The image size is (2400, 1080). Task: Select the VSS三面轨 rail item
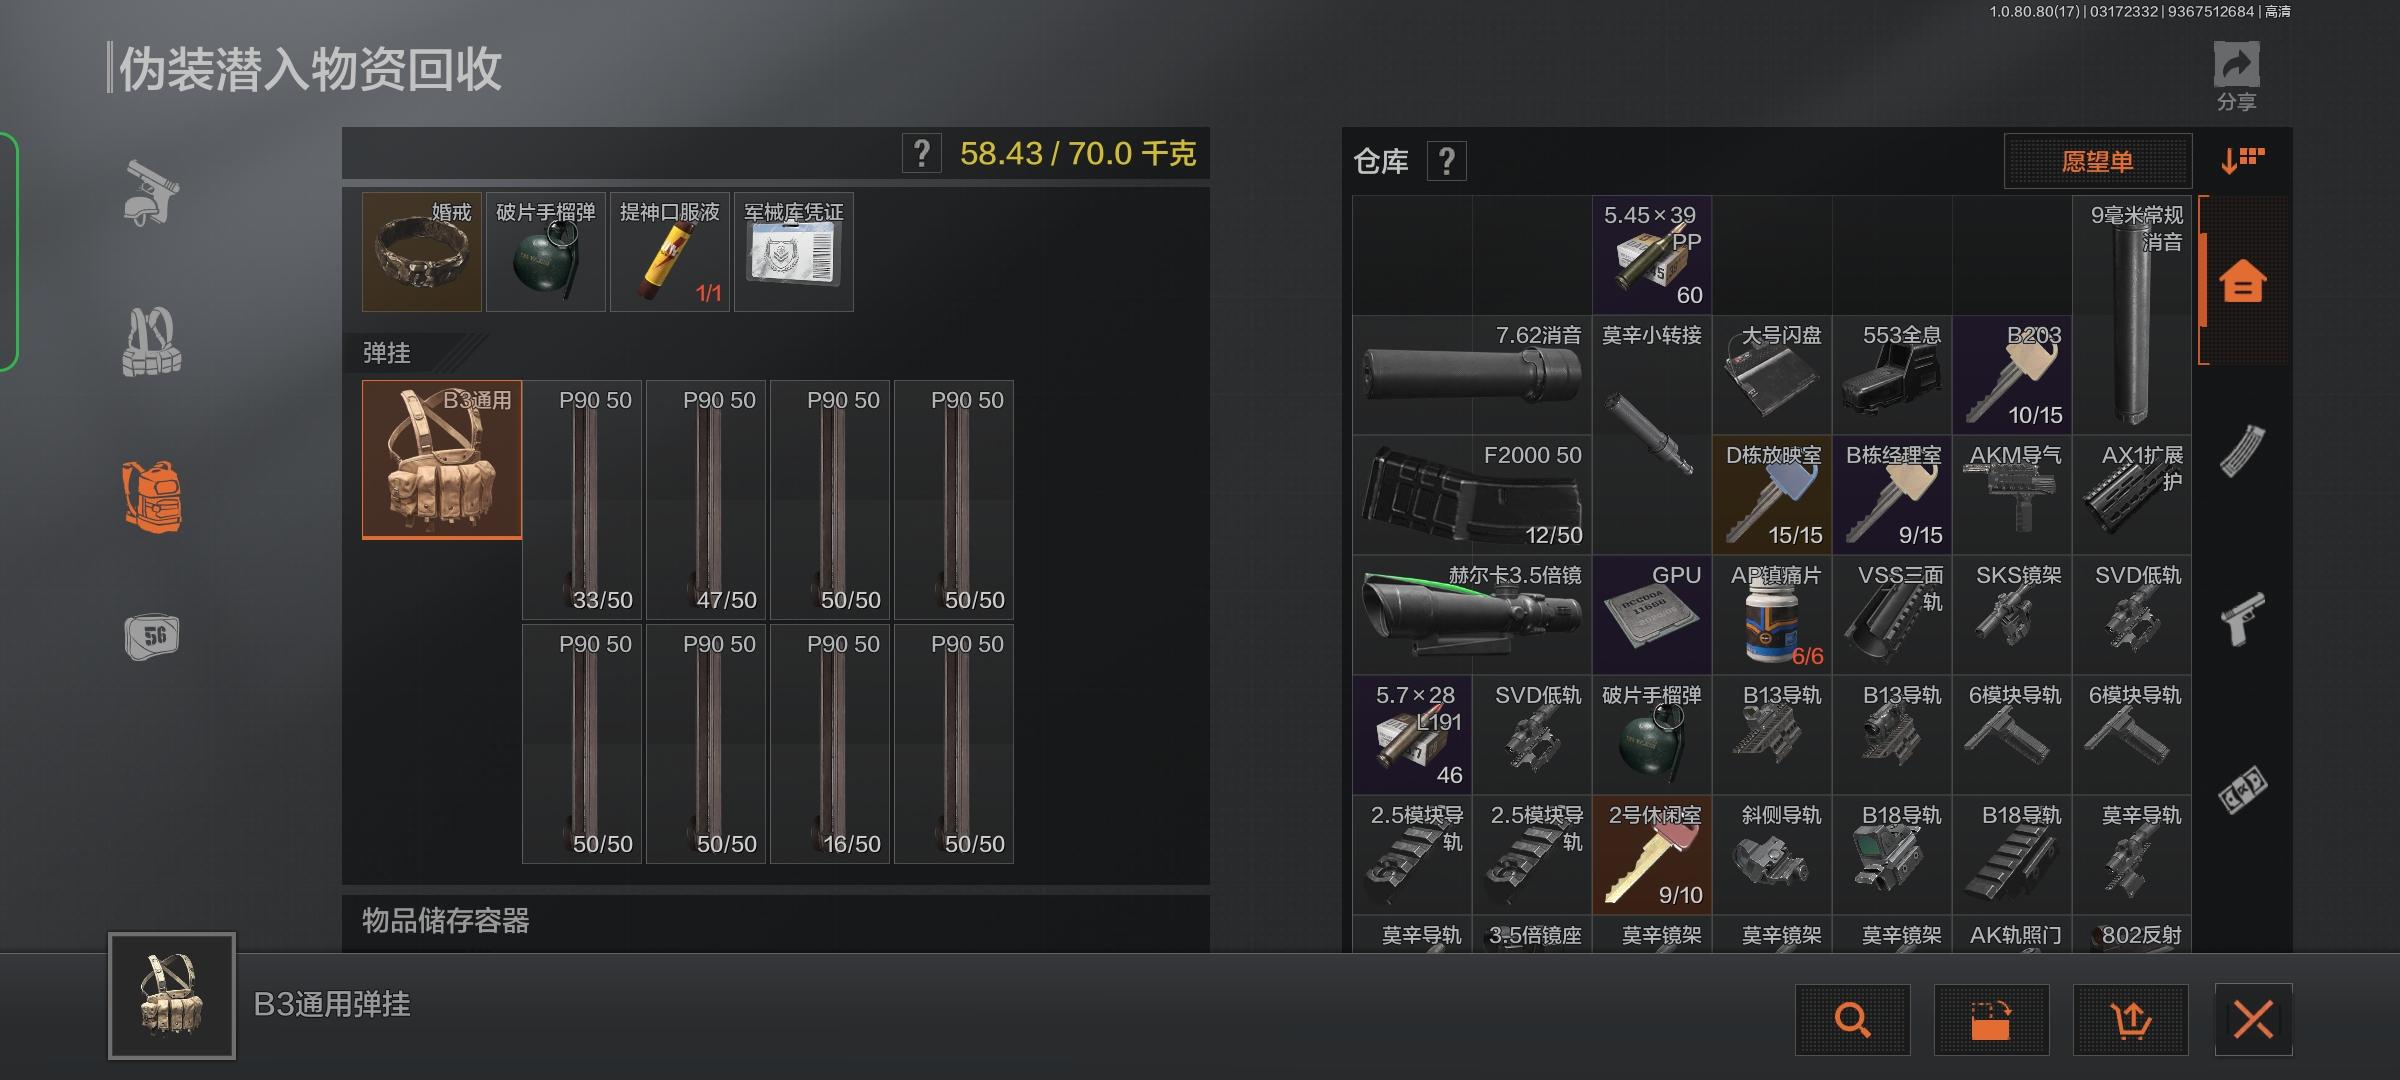click(1892, 616)
